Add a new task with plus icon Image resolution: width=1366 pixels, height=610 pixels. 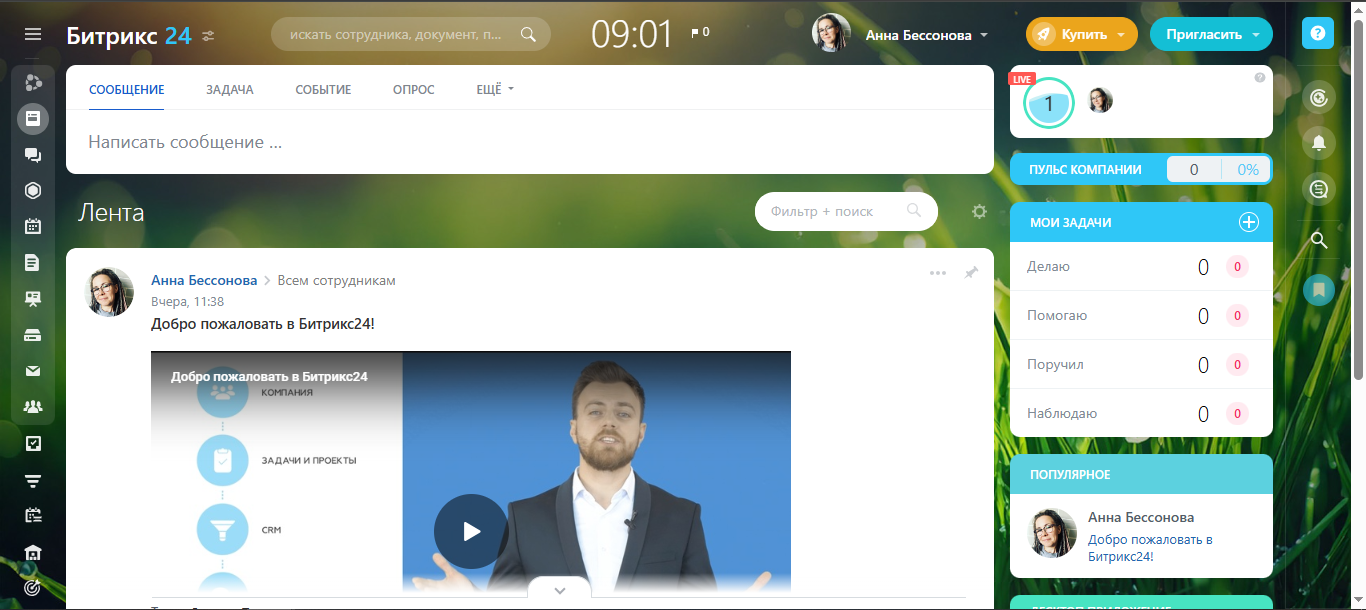pyautogui.click(x=1249, y=222)
